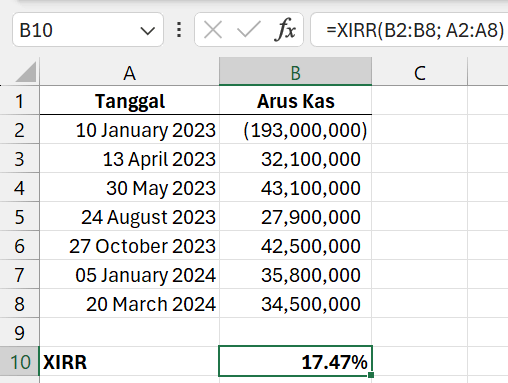Image resolution: width=508 pixels, height=383 pixels.
Task: Select cell with 30 May 2023
Action: [x=129, y=187]
